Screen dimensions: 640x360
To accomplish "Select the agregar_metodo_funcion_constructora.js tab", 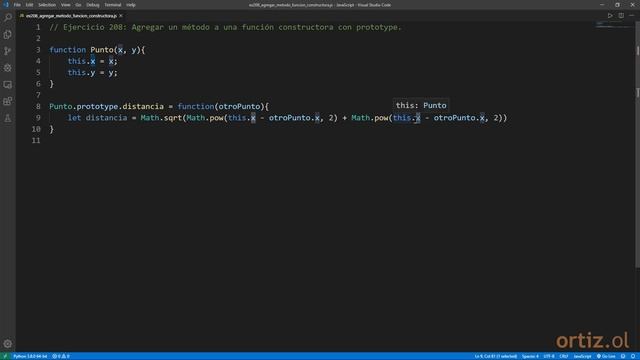I will coord(71,16).
